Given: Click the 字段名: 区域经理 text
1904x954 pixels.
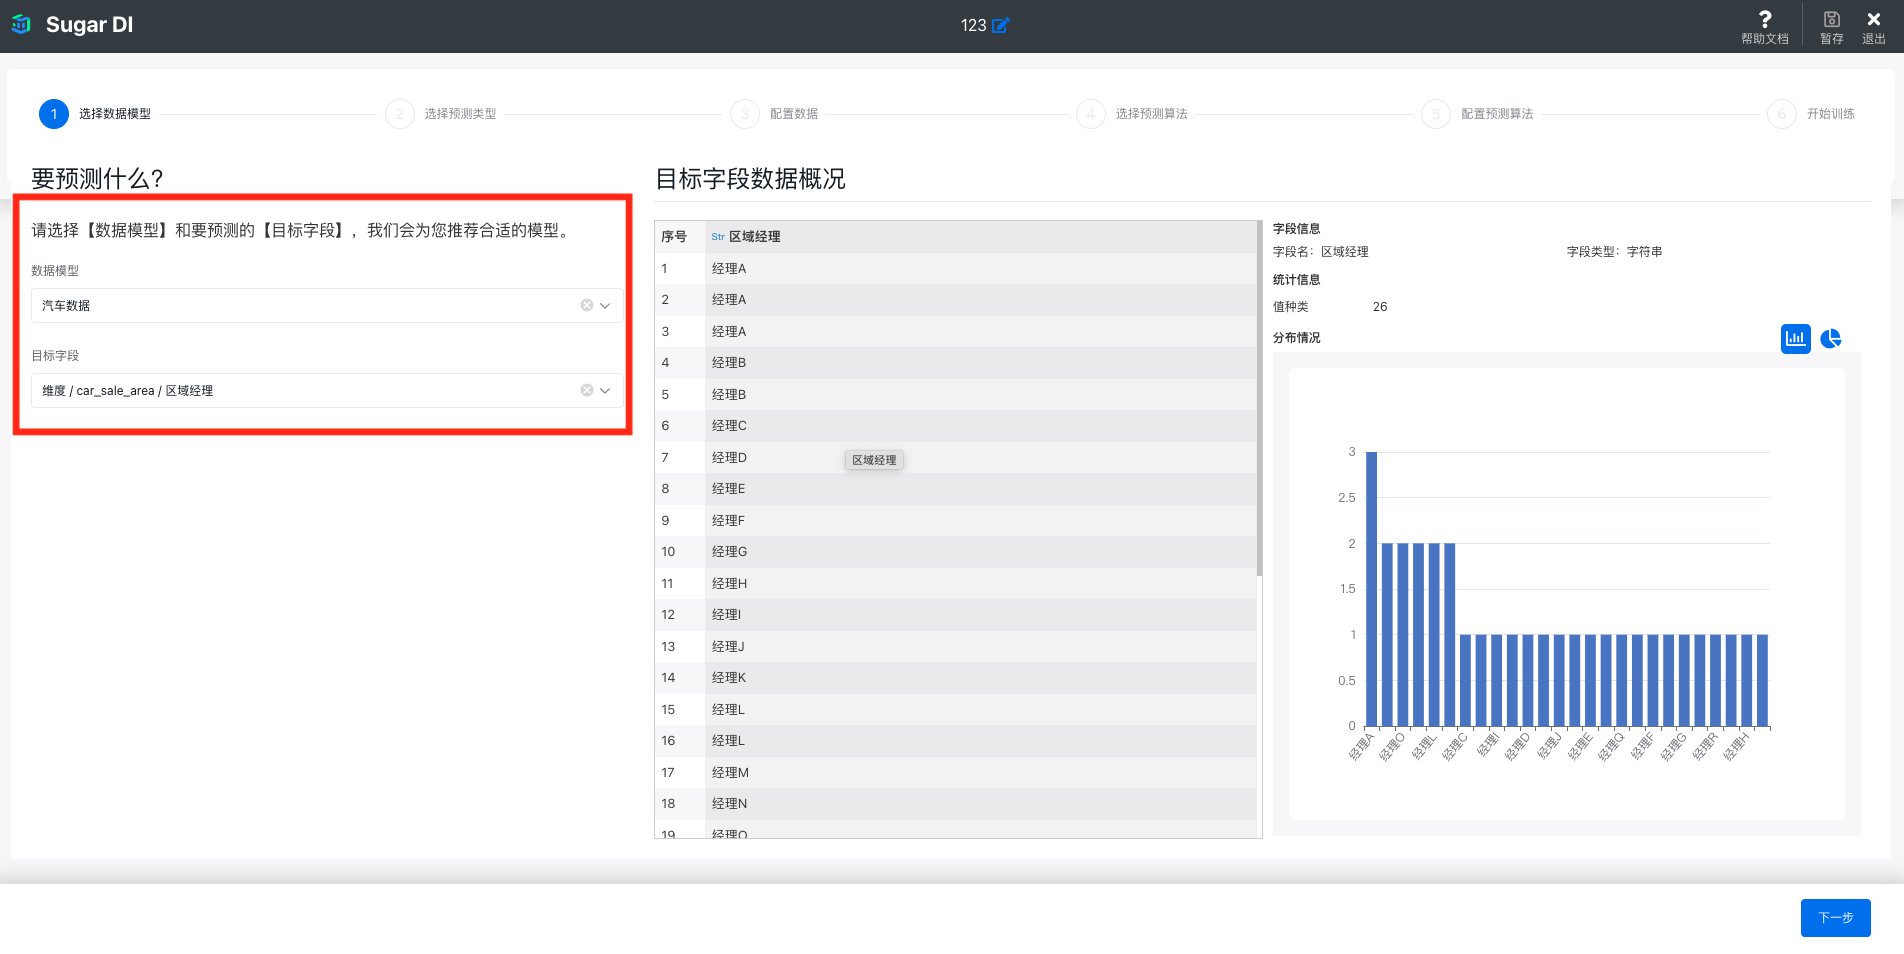Looking at the screenshot, I should tap(1320, 252).
